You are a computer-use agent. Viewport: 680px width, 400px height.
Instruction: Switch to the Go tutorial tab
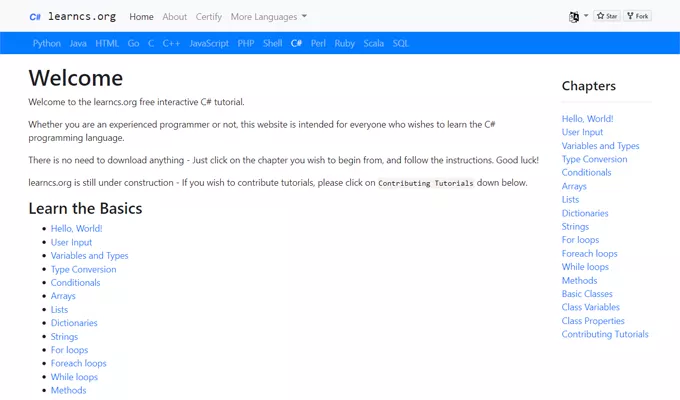(x=134, y=43)
